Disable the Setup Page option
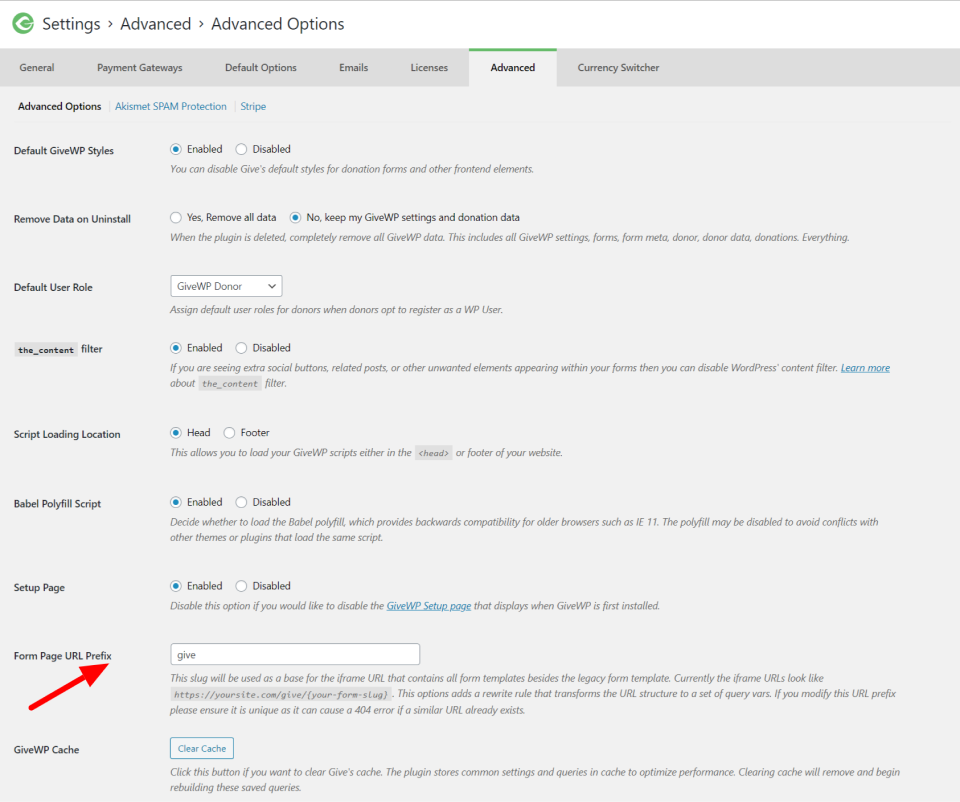Viewport: 960px width, 802px height. point(241,586)
